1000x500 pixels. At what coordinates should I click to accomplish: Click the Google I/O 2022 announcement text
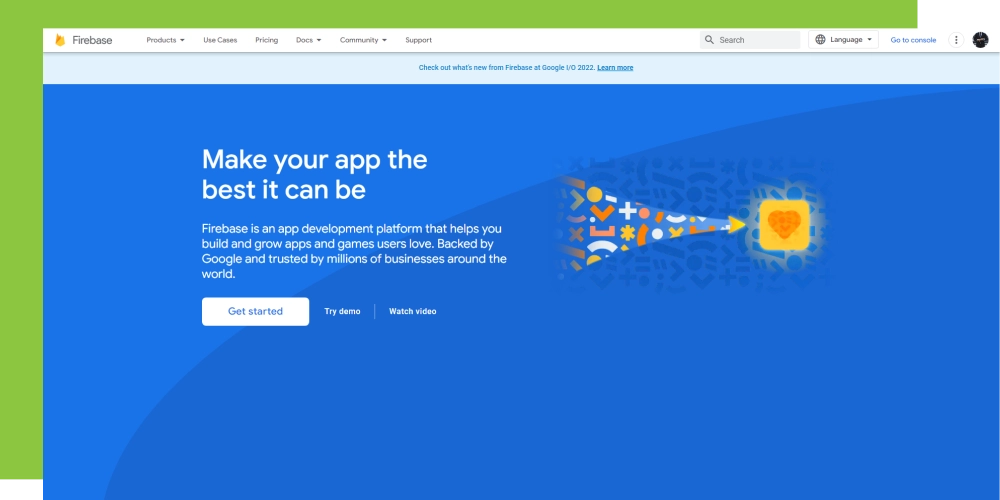(507, 68)
